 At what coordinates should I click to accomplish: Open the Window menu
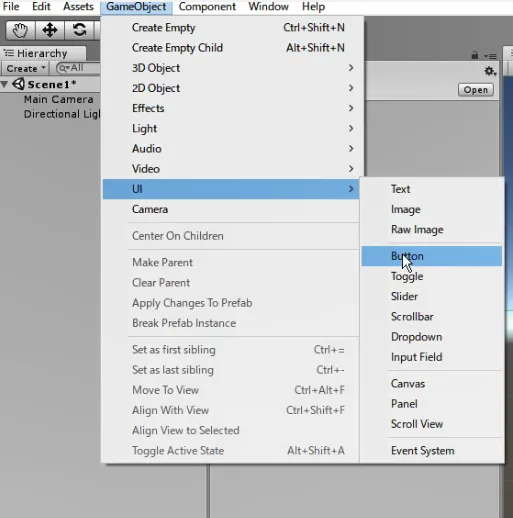(x=268, y=7)
